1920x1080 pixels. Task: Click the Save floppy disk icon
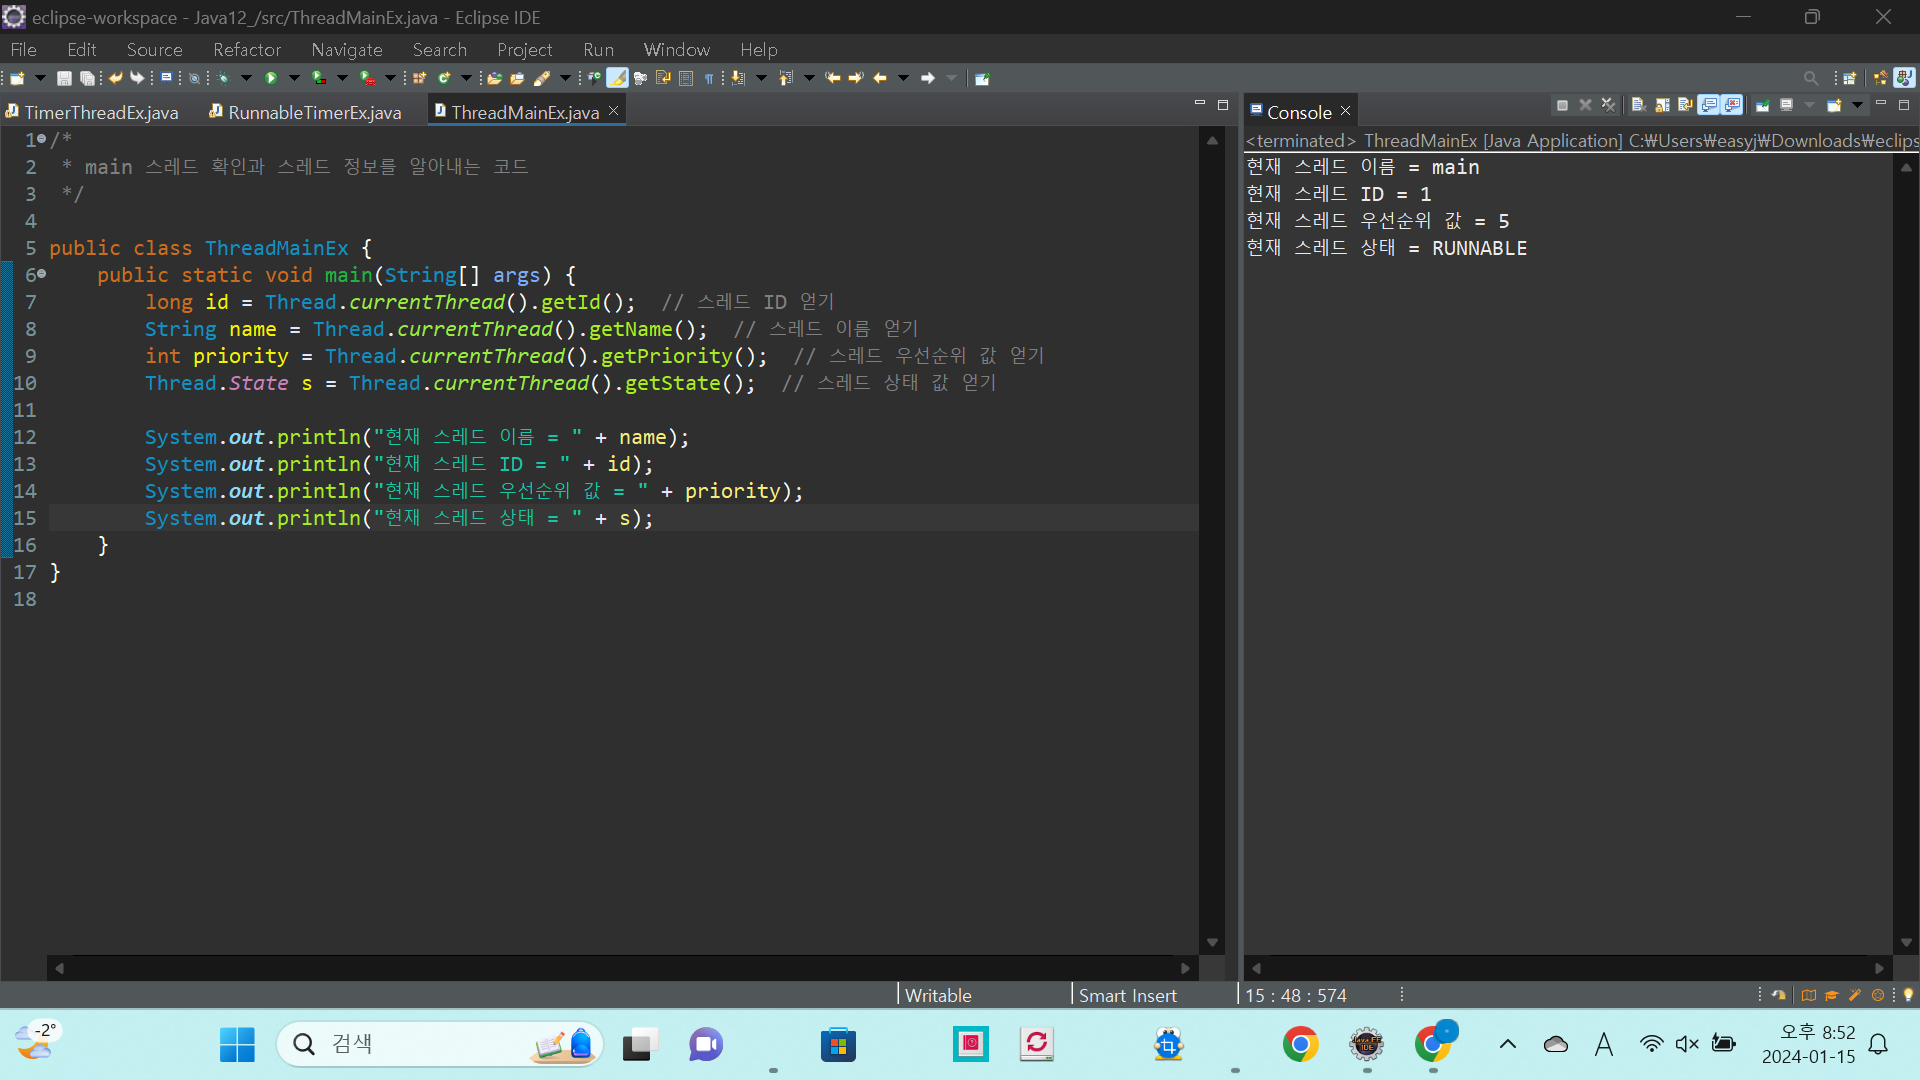coord(64,78)
